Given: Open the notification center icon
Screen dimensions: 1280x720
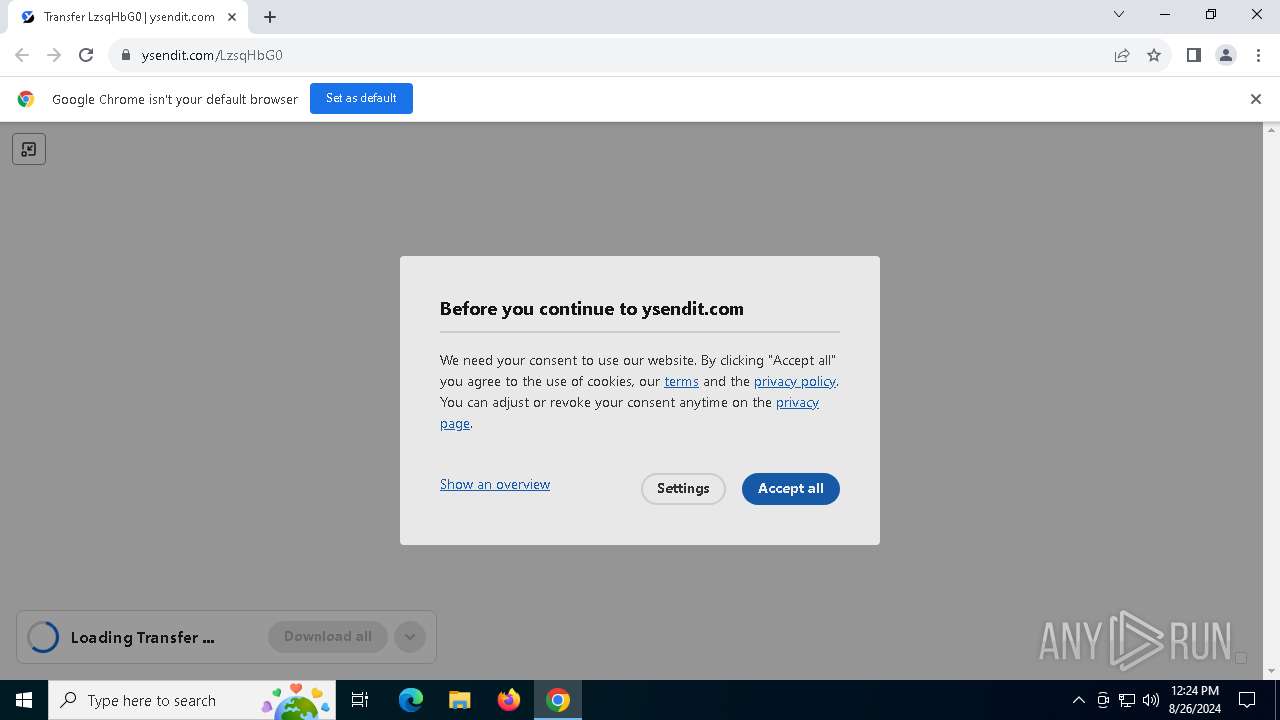Looking at the screenshot, I should pyautogui.click(x=1247, y=700).
